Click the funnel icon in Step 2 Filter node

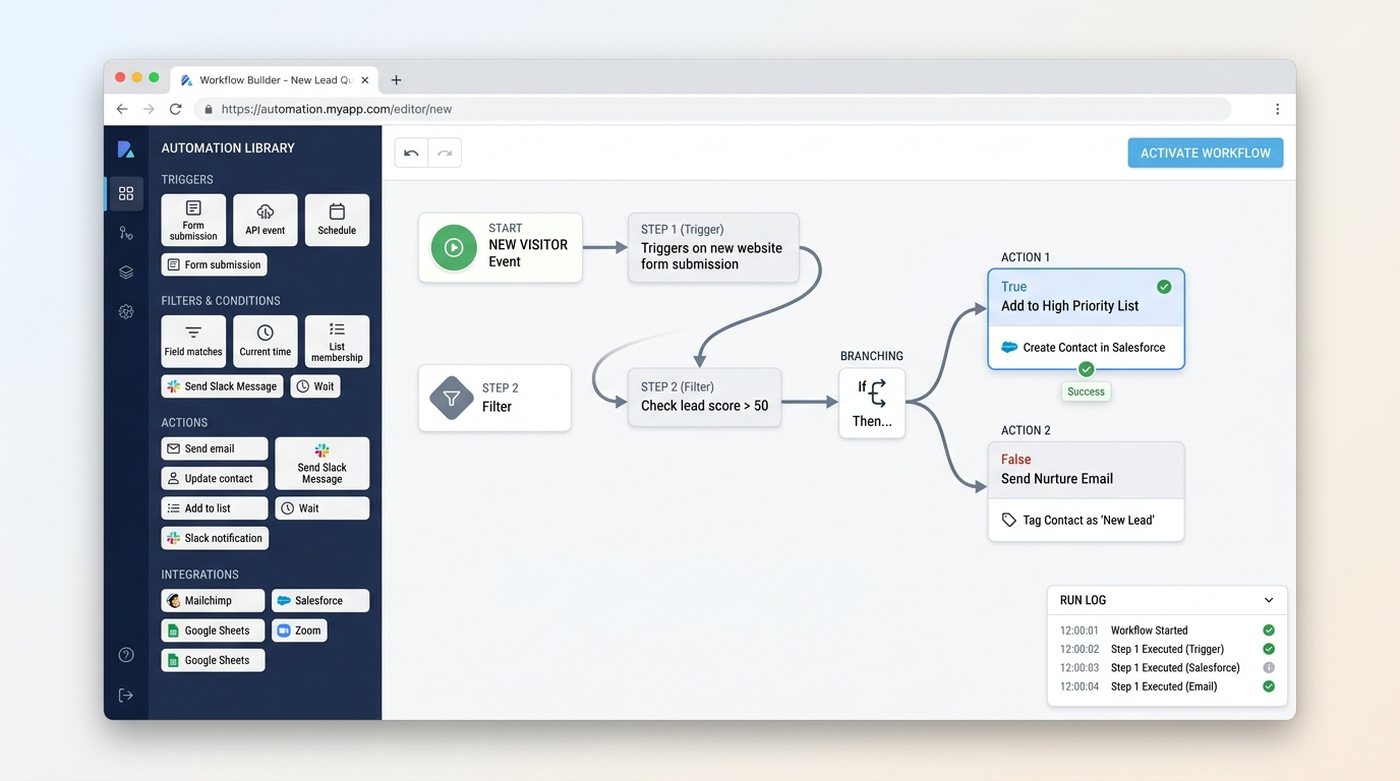click(452, 398)
